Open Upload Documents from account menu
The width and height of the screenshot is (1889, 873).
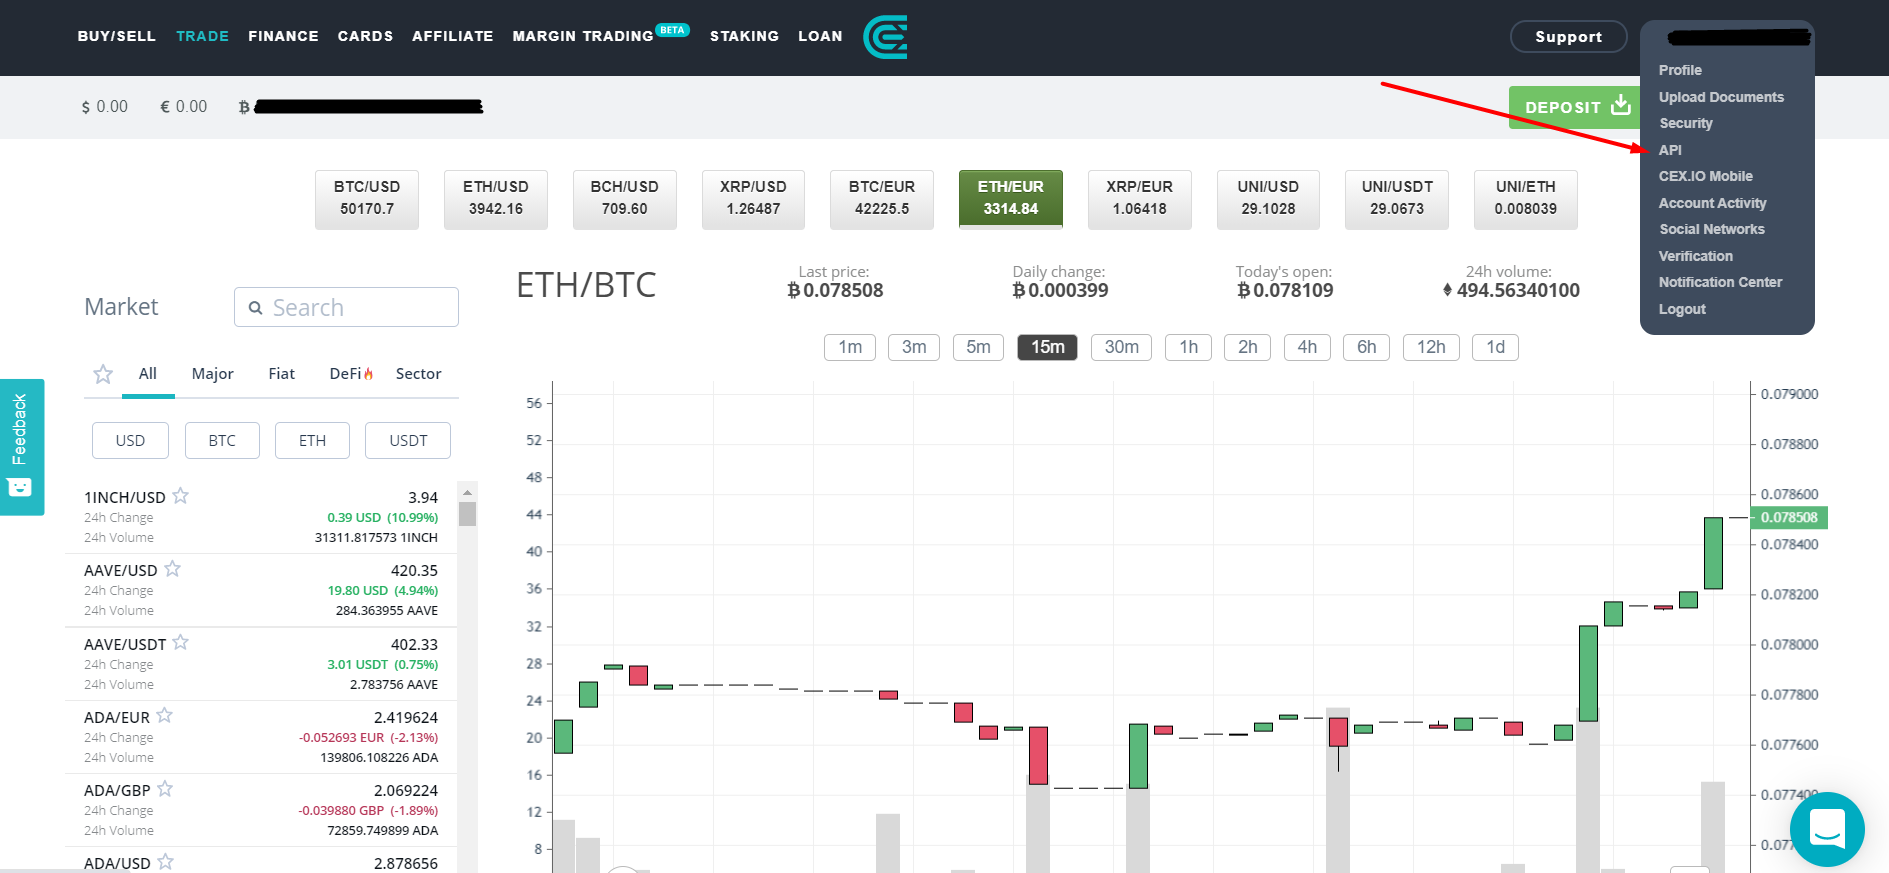(x=1721, y=97)
